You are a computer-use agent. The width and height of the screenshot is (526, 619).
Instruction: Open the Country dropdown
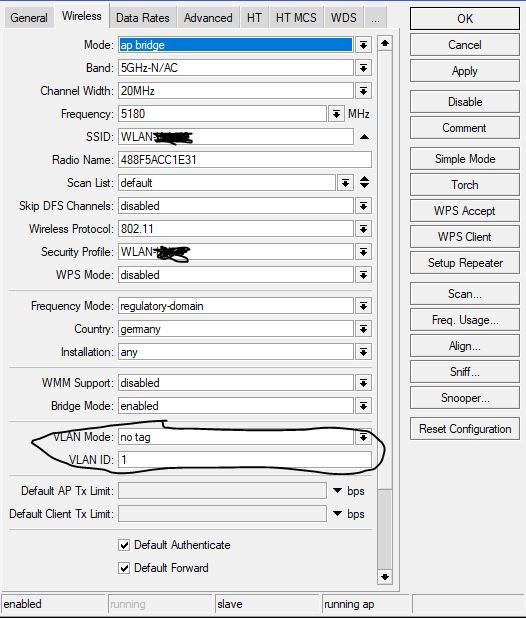(x=363, y=329)
